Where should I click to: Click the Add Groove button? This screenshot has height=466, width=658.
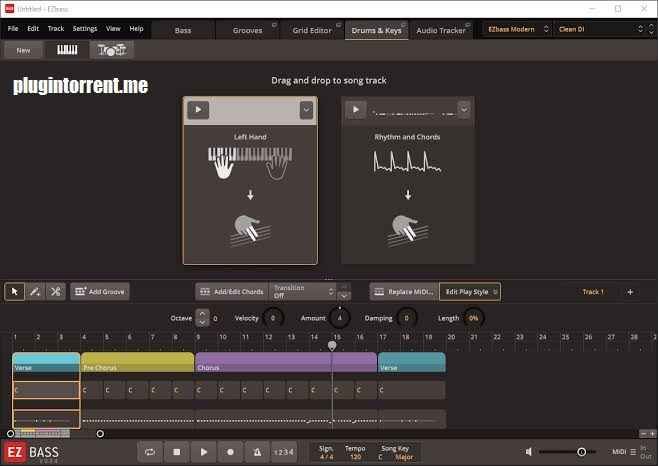coord(100,291)
